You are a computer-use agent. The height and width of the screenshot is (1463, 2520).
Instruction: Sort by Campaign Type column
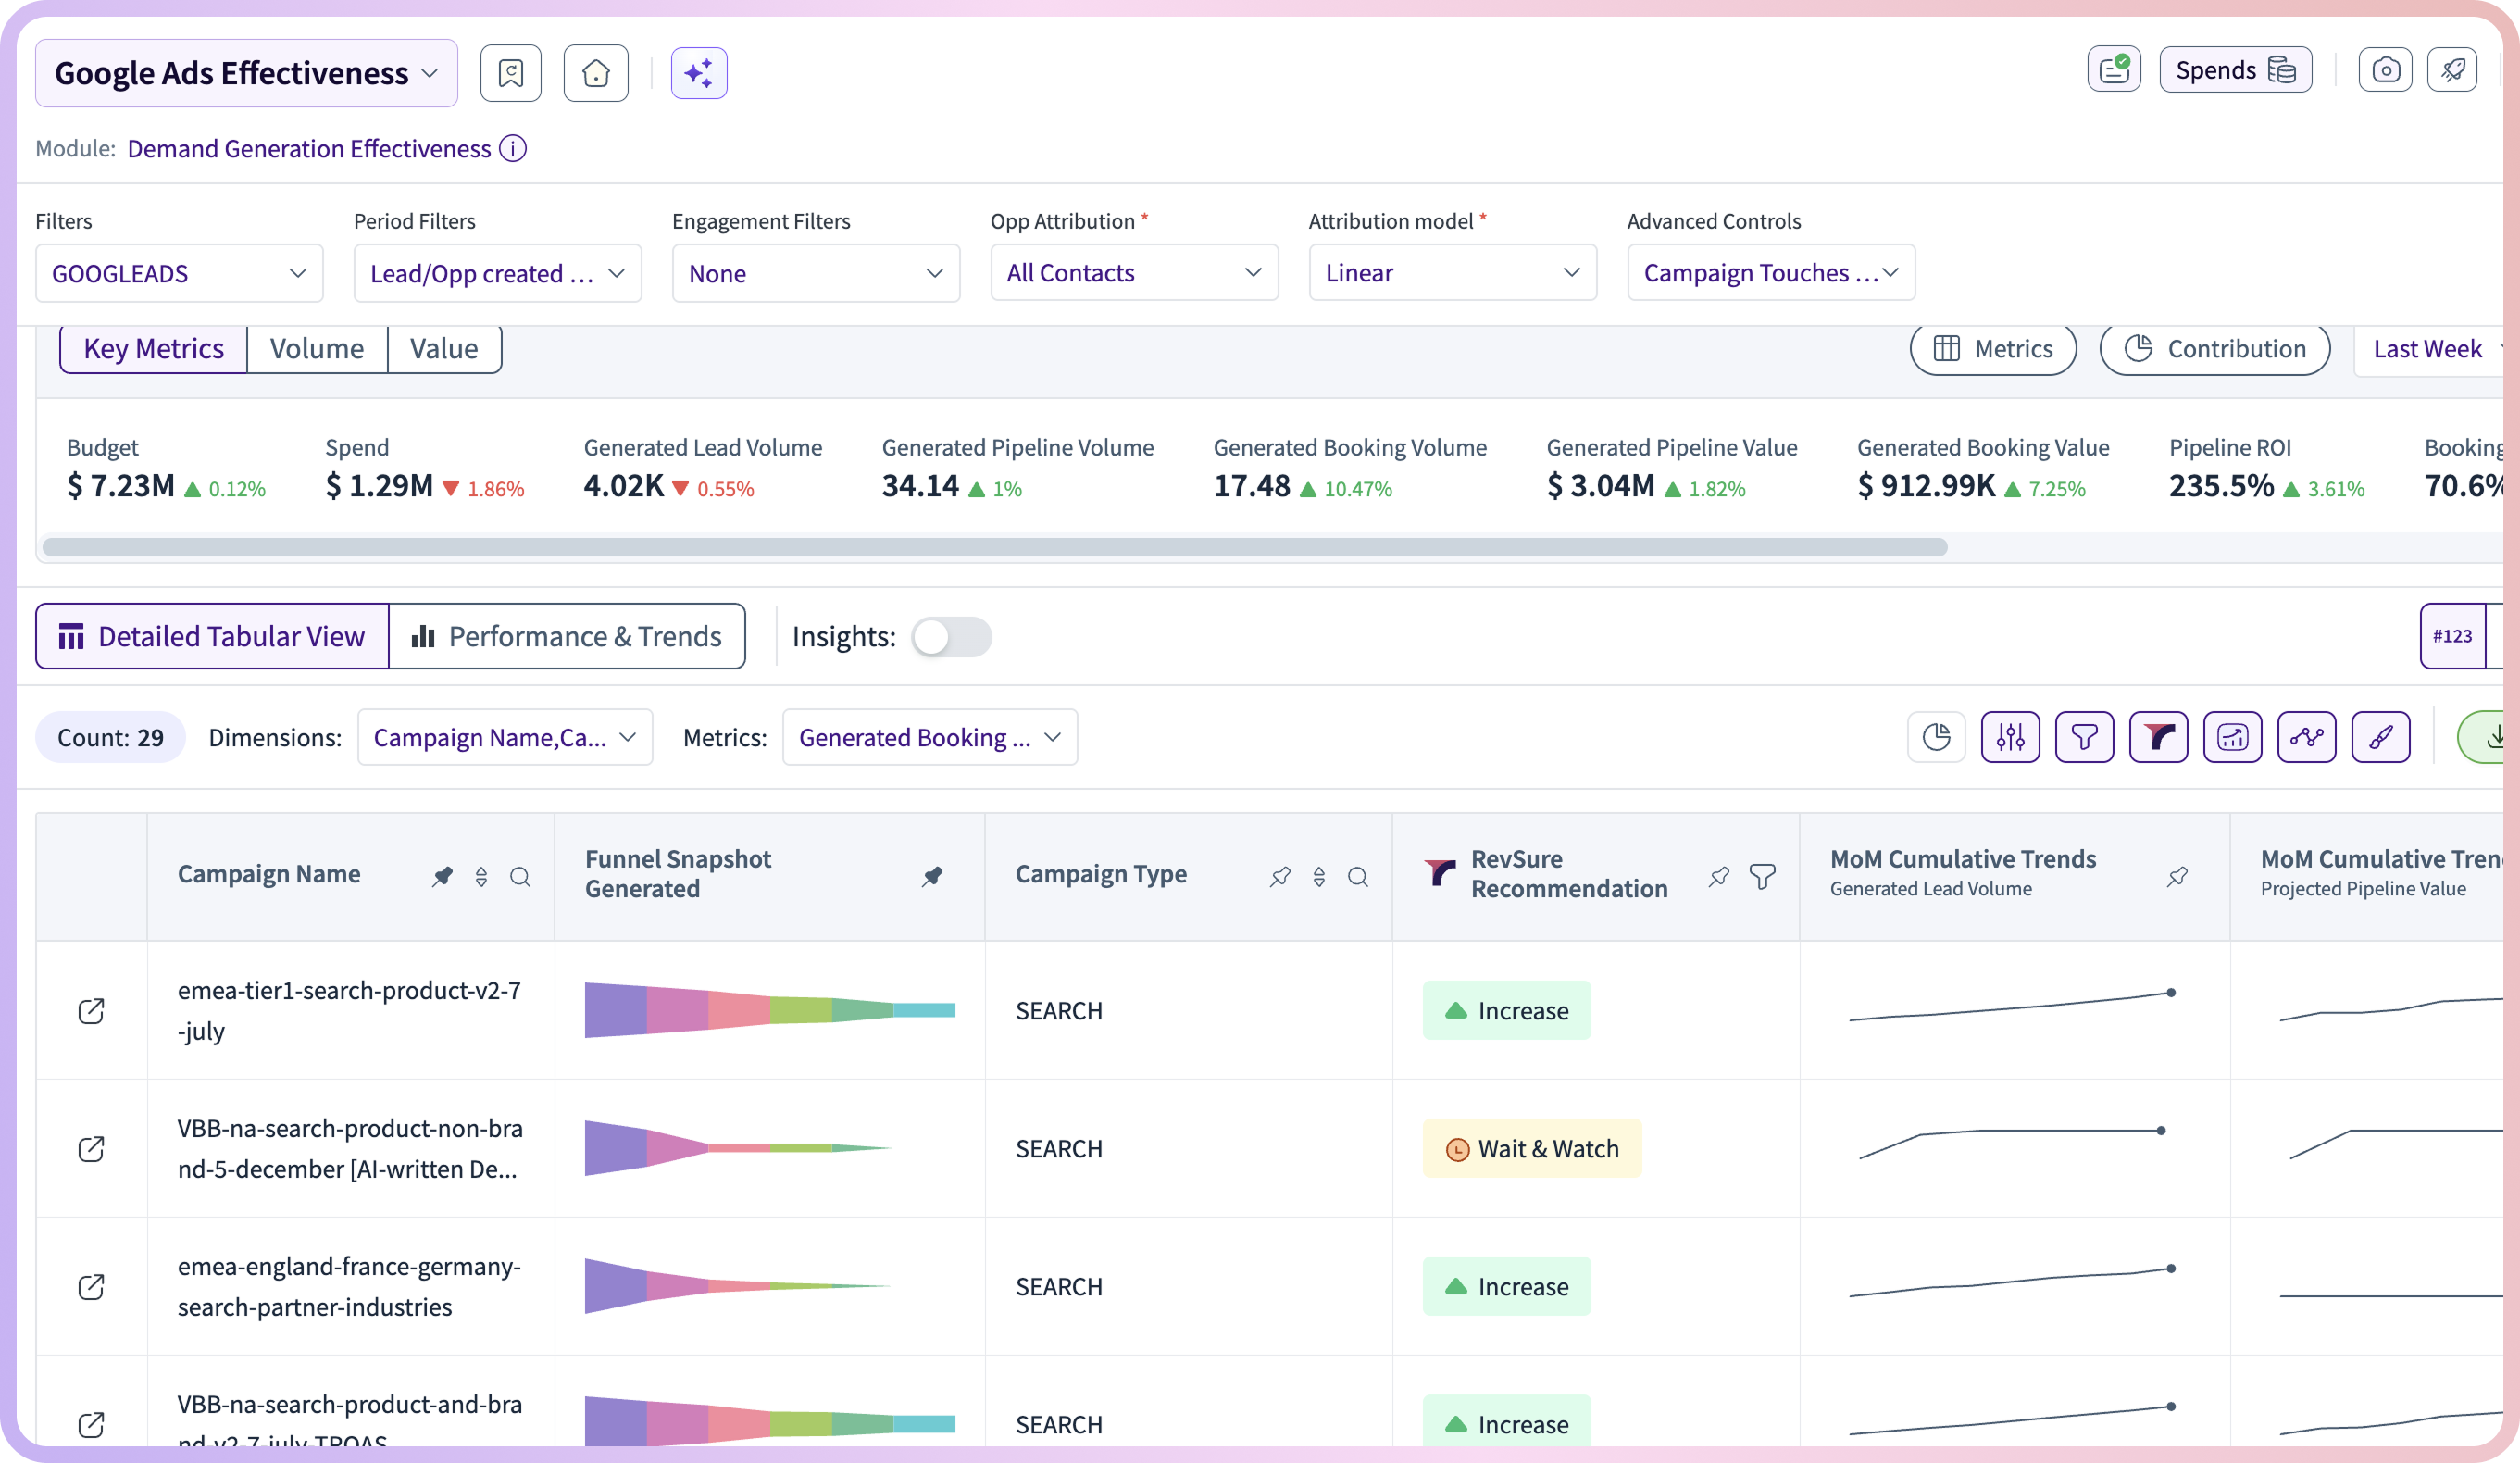coord(1319,876)
